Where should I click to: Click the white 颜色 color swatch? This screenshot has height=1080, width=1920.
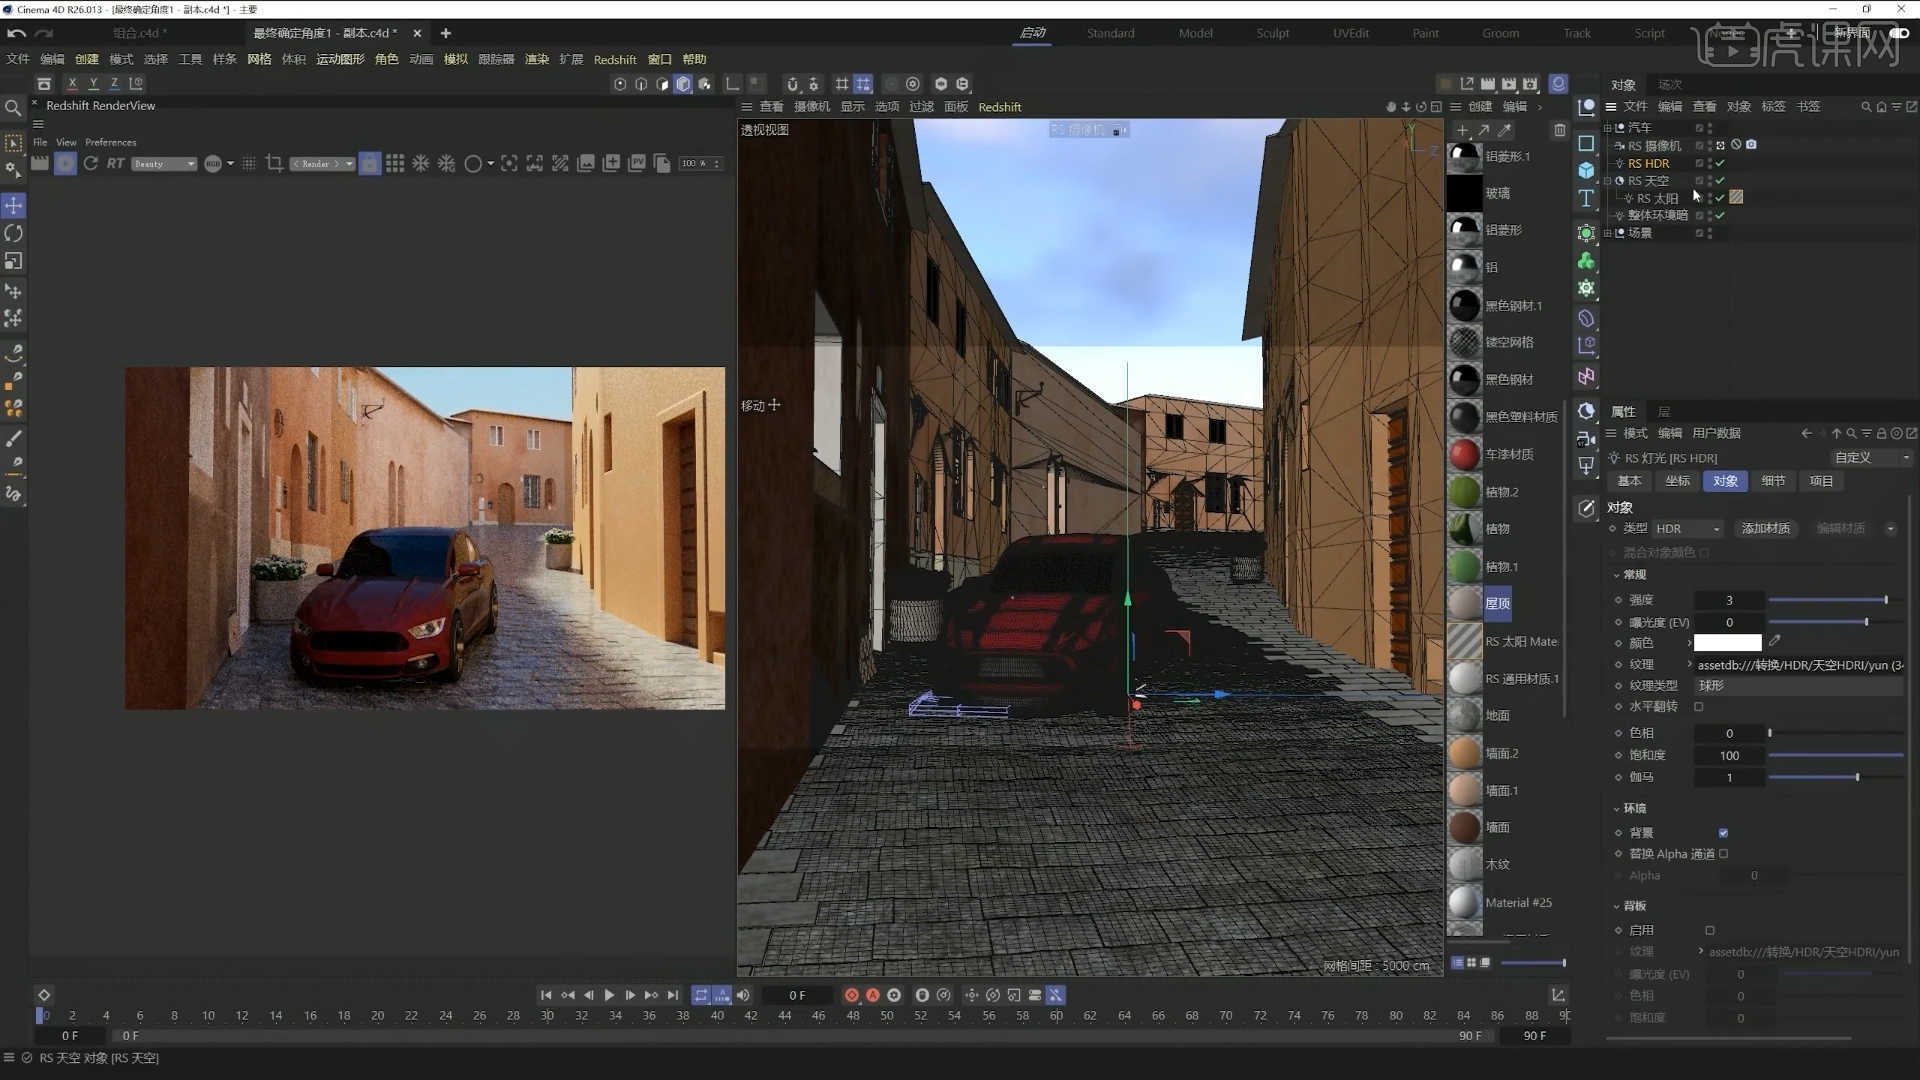click(1727, 642)
